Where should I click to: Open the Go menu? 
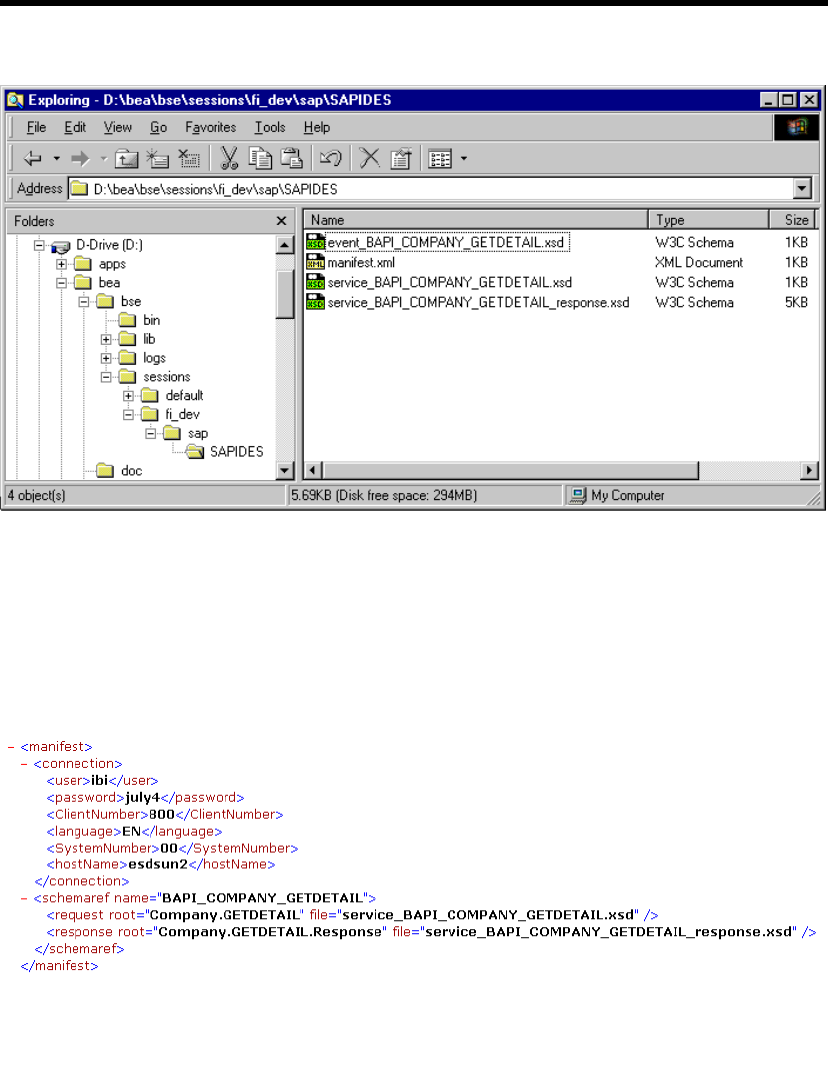[159, 128]
